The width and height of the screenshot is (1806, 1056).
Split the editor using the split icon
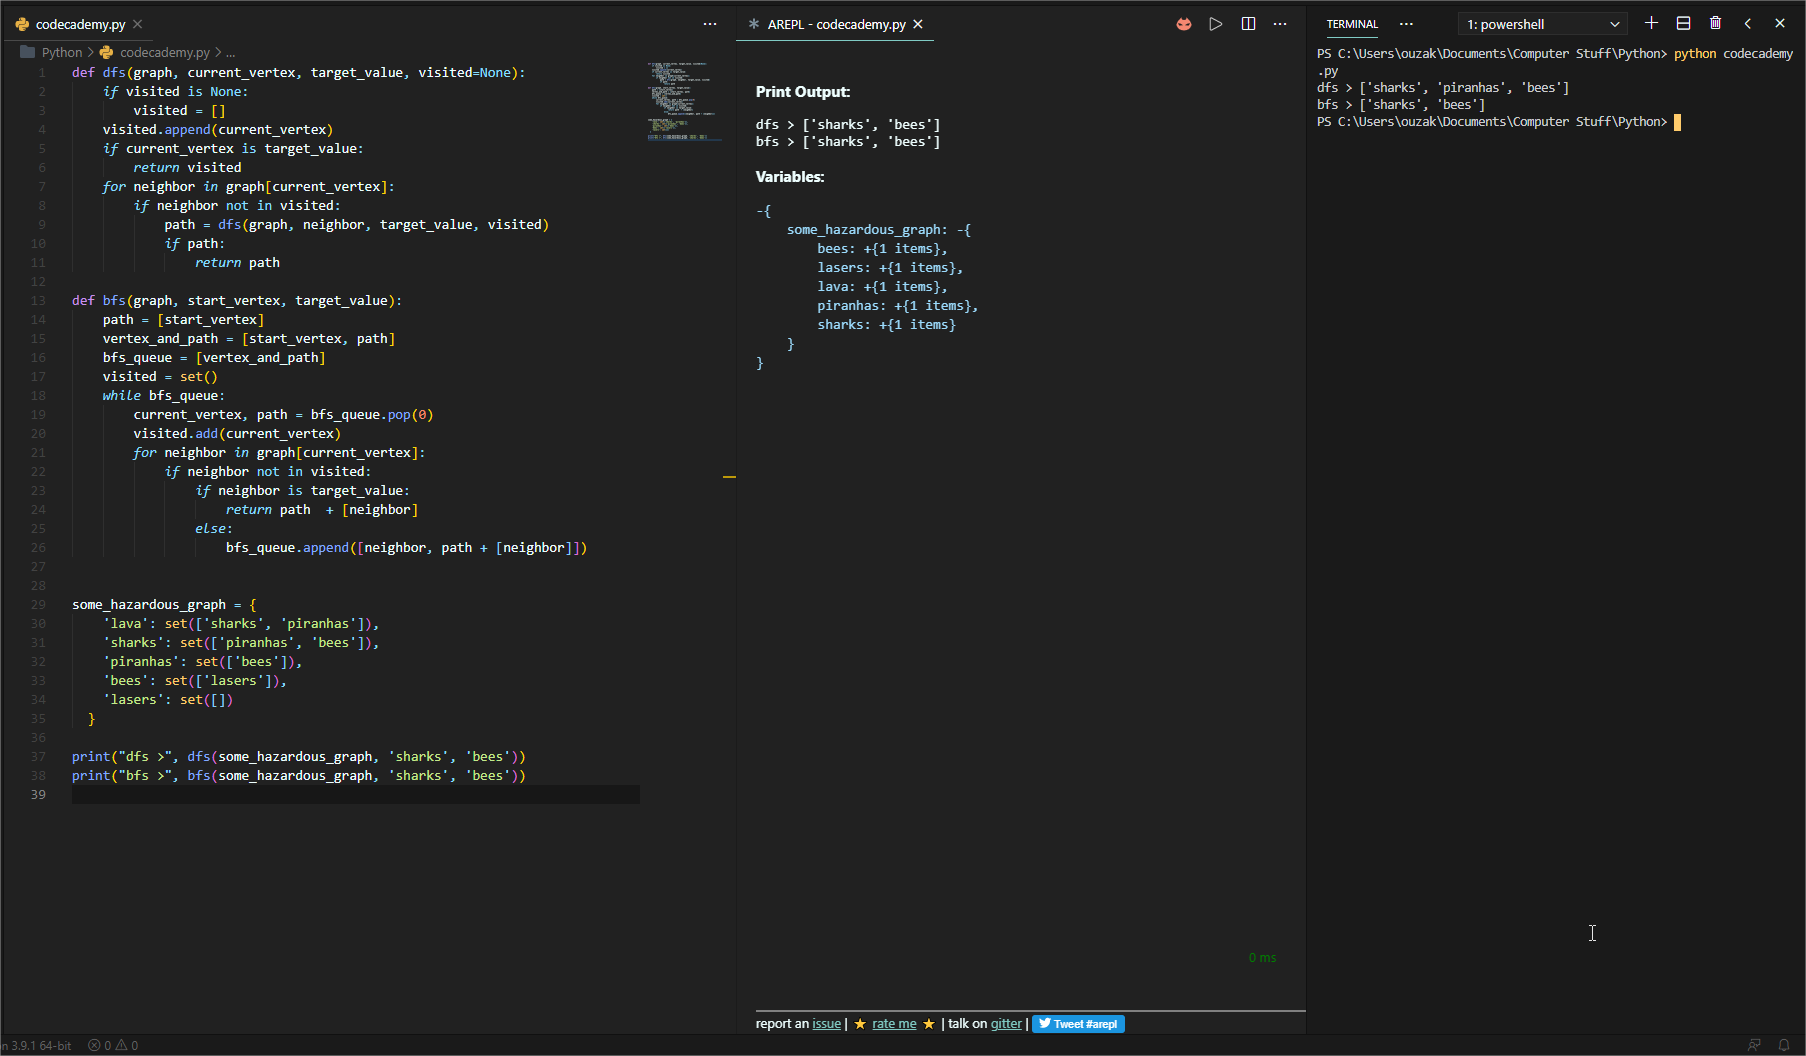(1248, 23)
